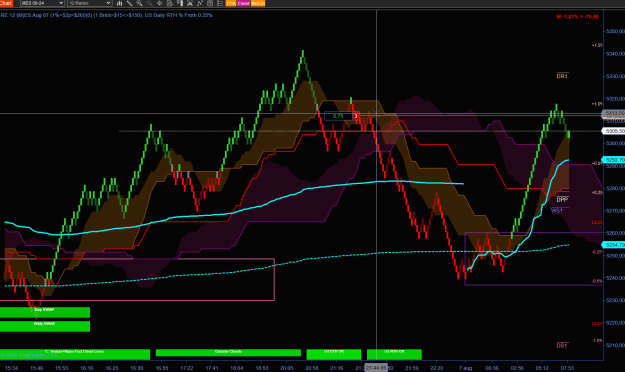The image size is (625, 372).
Task: Click the red 3 marker beside 6.75
Action: point(356,116)
